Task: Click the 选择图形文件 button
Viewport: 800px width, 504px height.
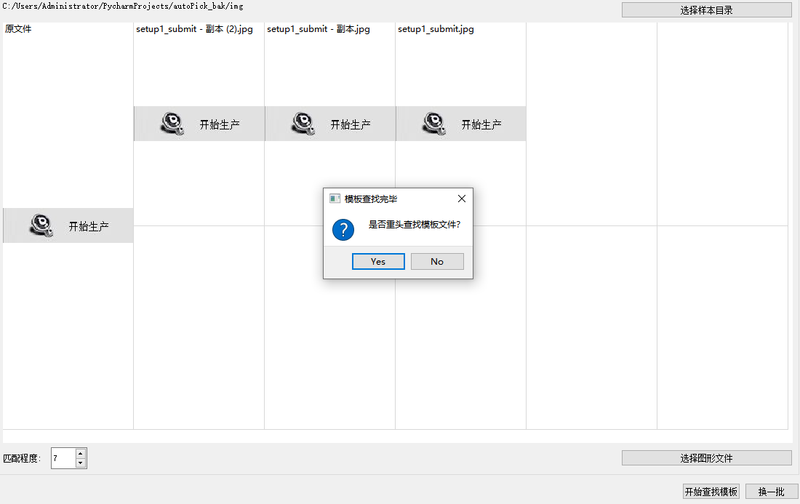Action: (707, 458)
